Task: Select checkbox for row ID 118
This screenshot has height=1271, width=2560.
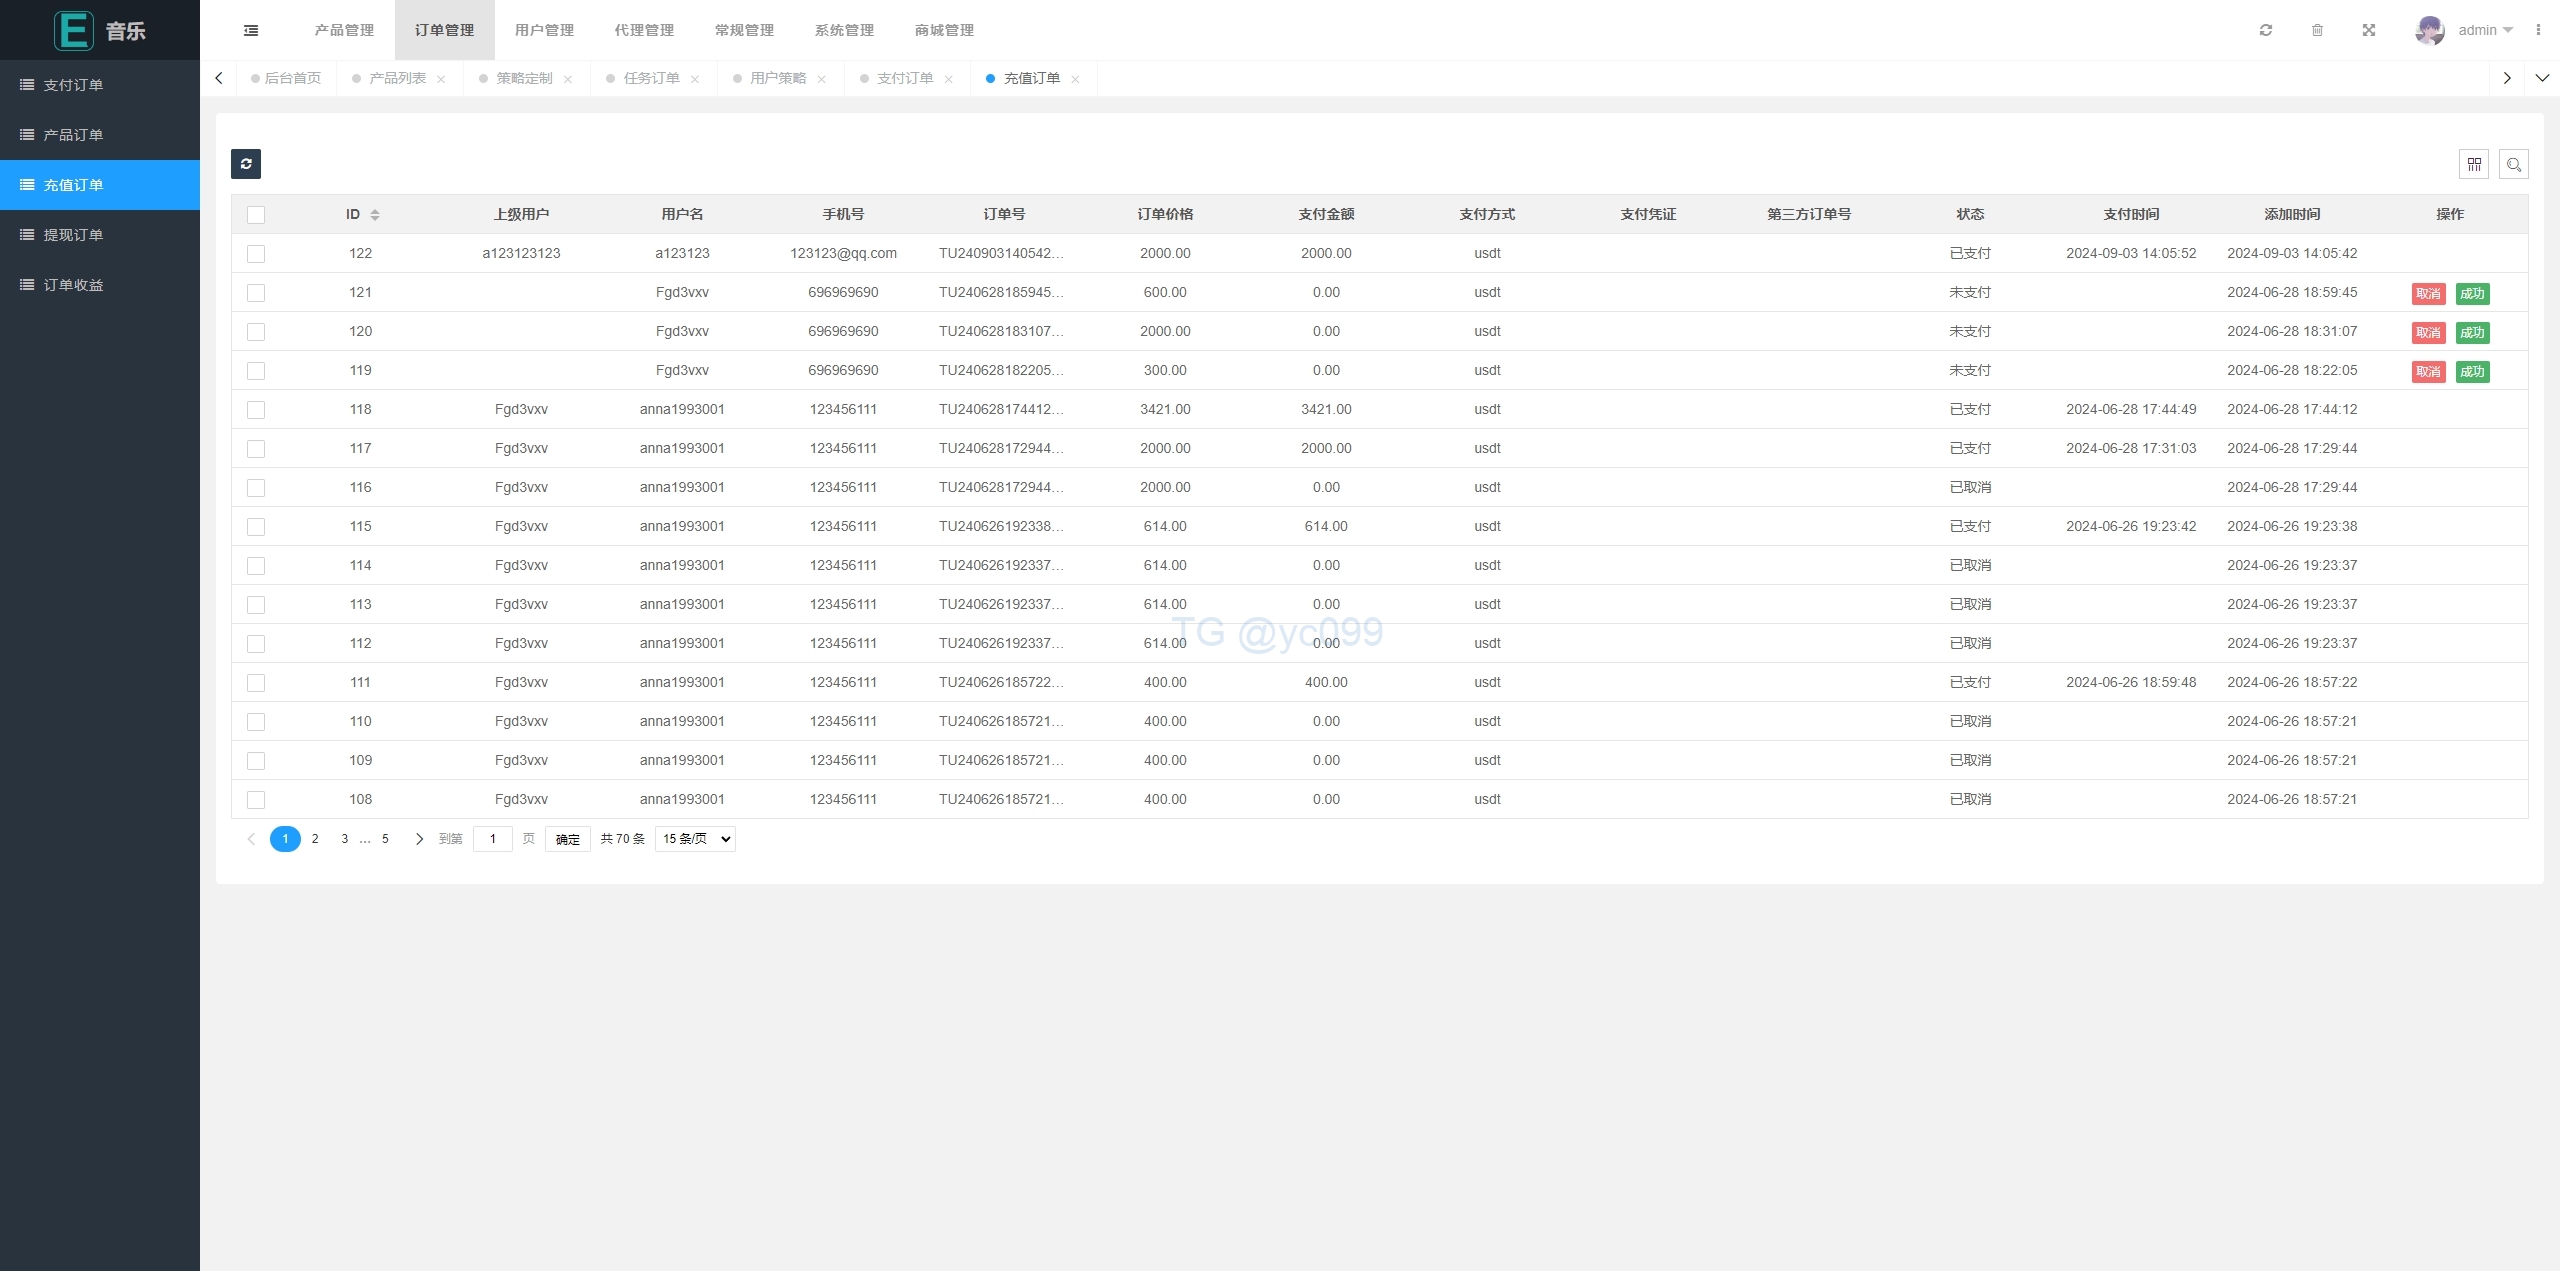Action: (256, 410)
